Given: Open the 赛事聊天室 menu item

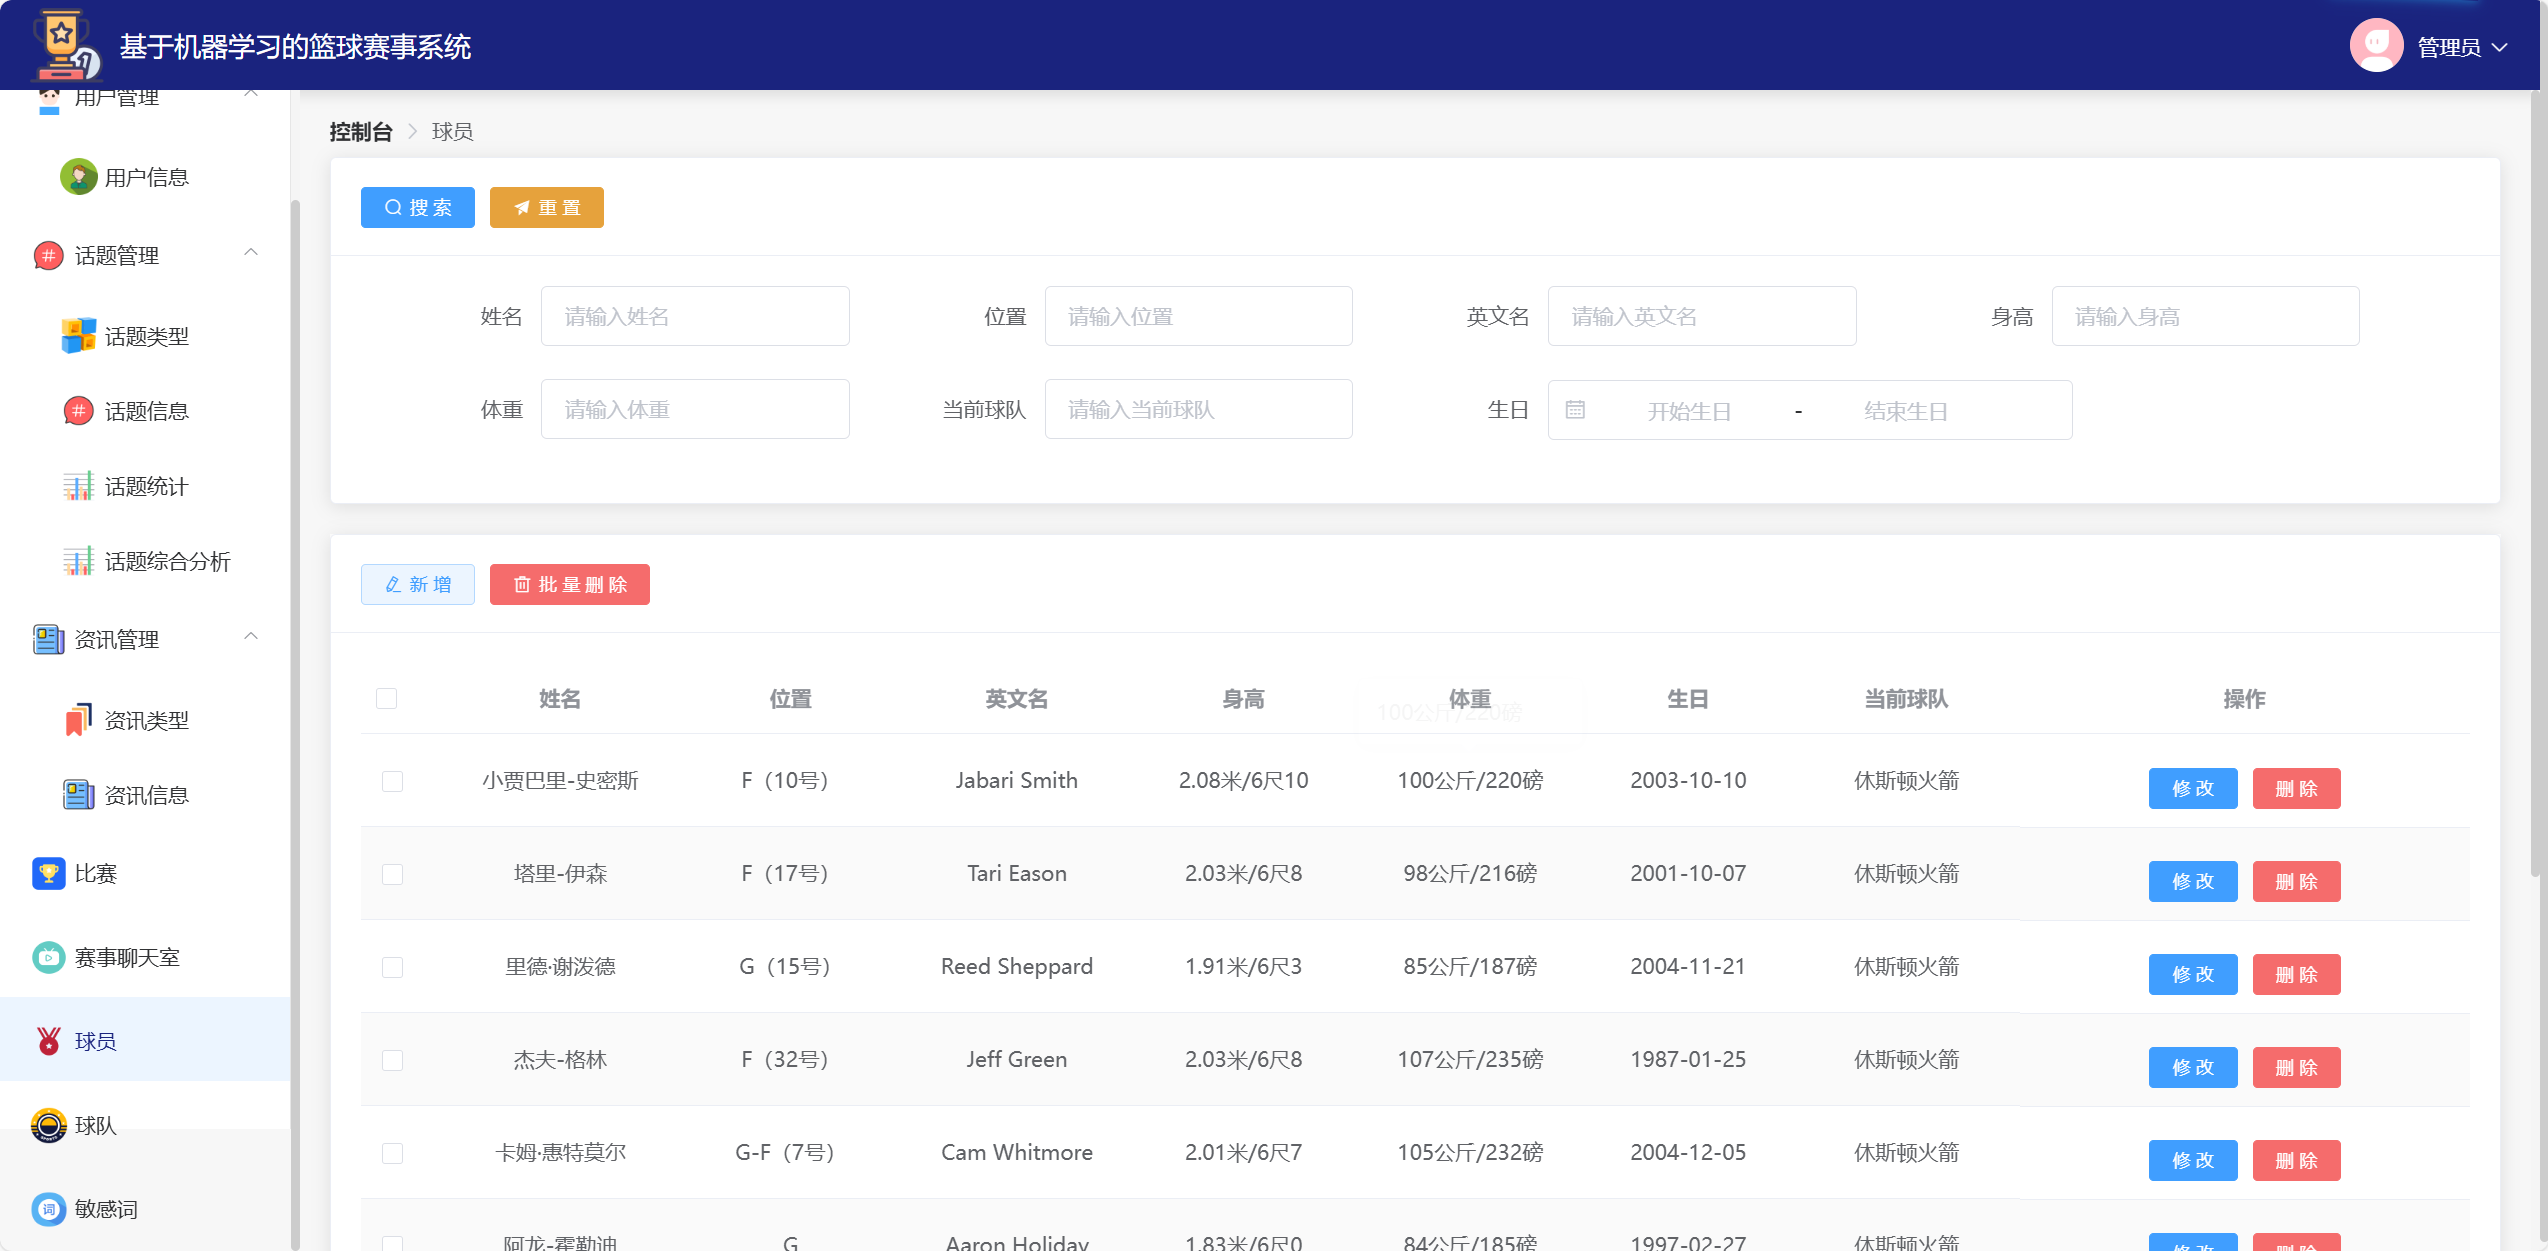Looking at the screenshot, I should point(145,957).
